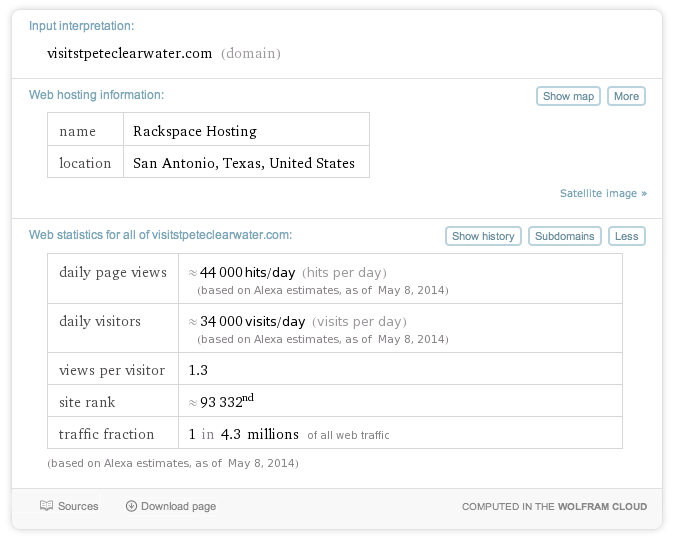Expand hosting info with More button
Image resolution: width=674 pixels, height=541 pixels.
click(626, 96)
